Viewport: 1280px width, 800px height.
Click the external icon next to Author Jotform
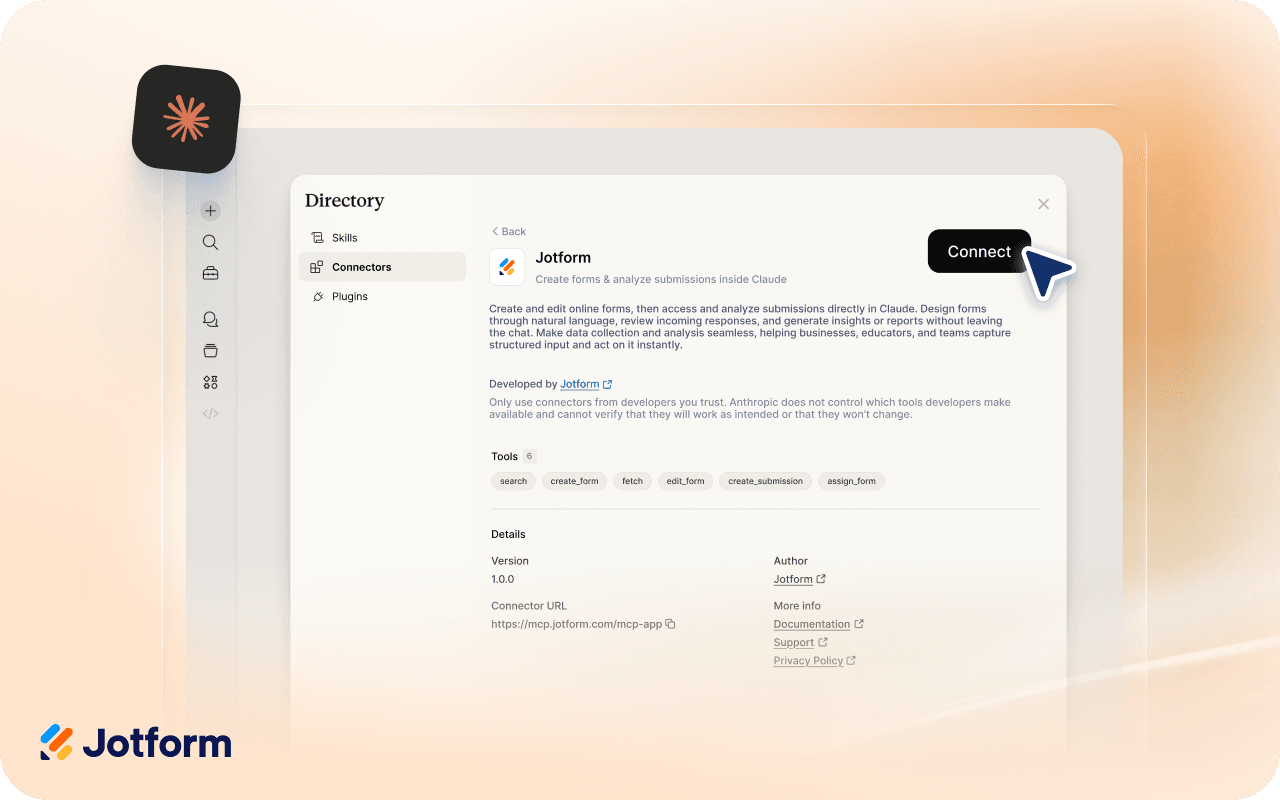point(821,579)
